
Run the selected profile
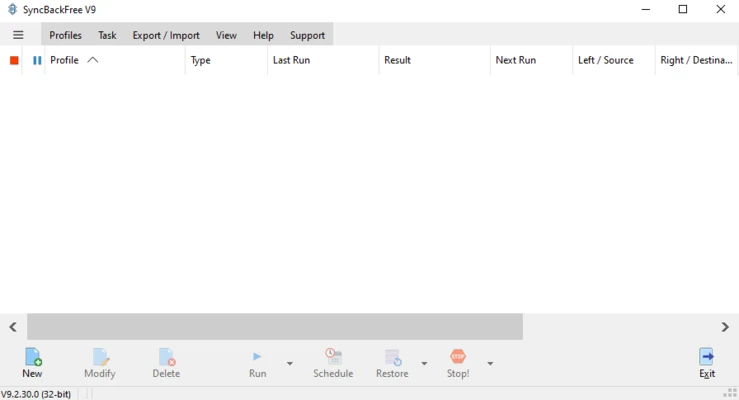point(257,363)
